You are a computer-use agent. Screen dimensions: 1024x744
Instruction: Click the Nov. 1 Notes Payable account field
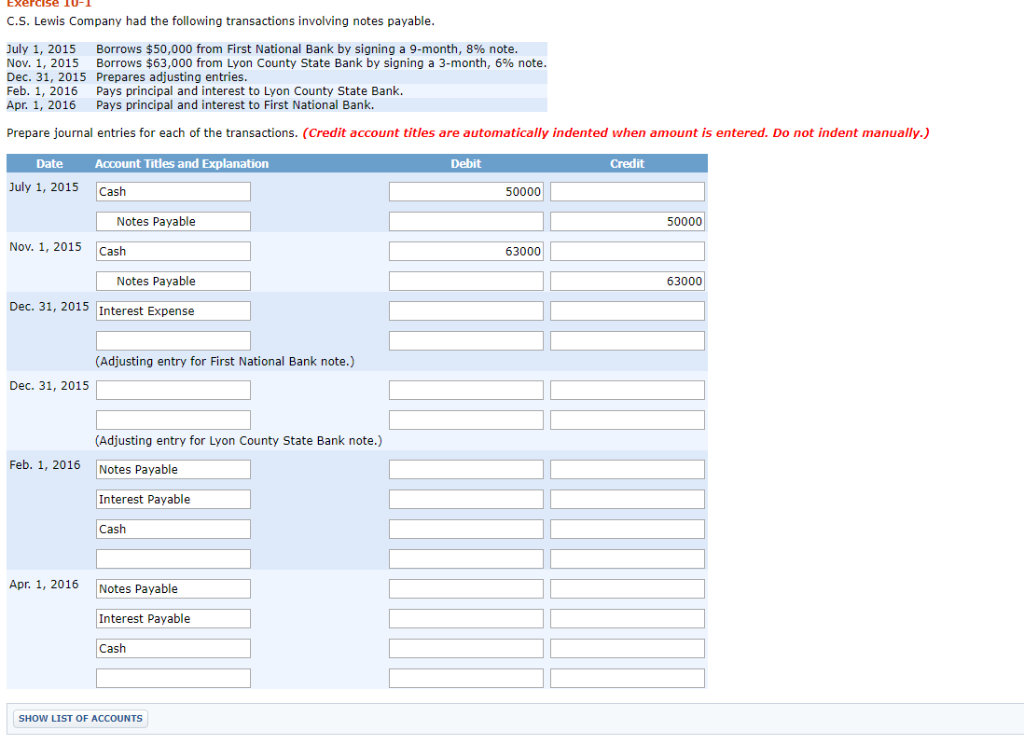[173, 281]
